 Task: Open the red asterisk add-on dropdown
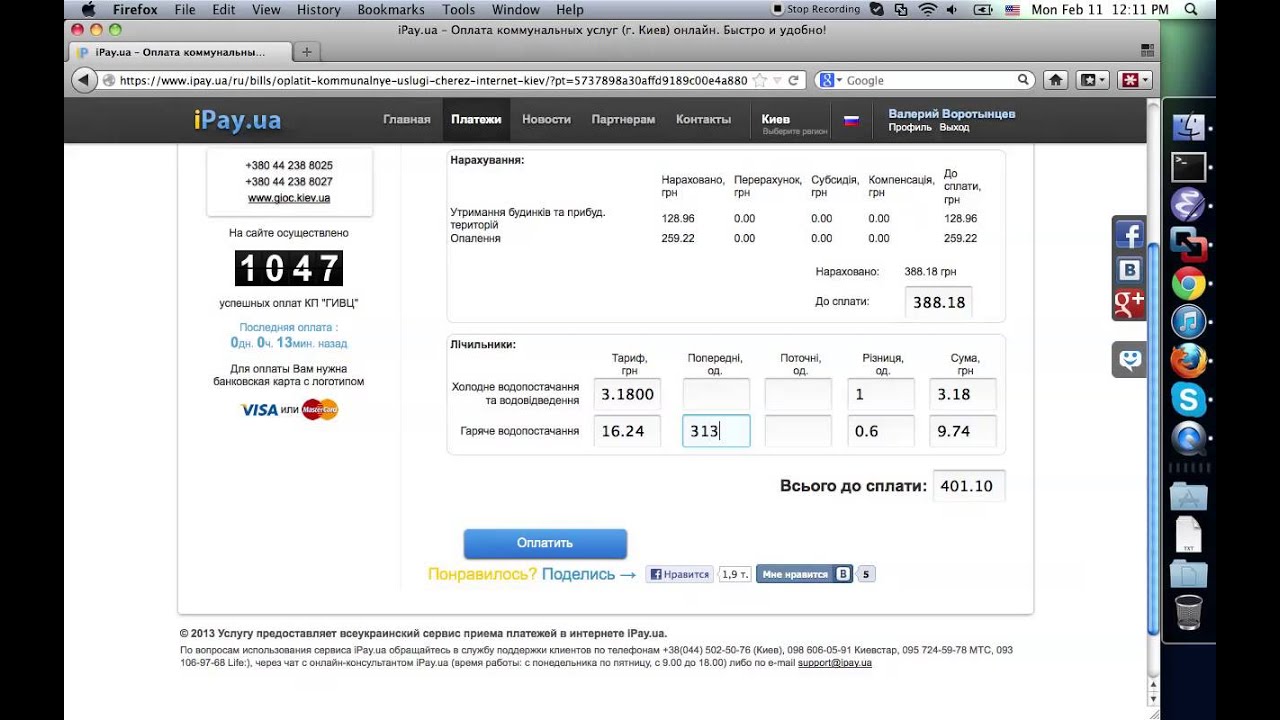point(1135,80)
